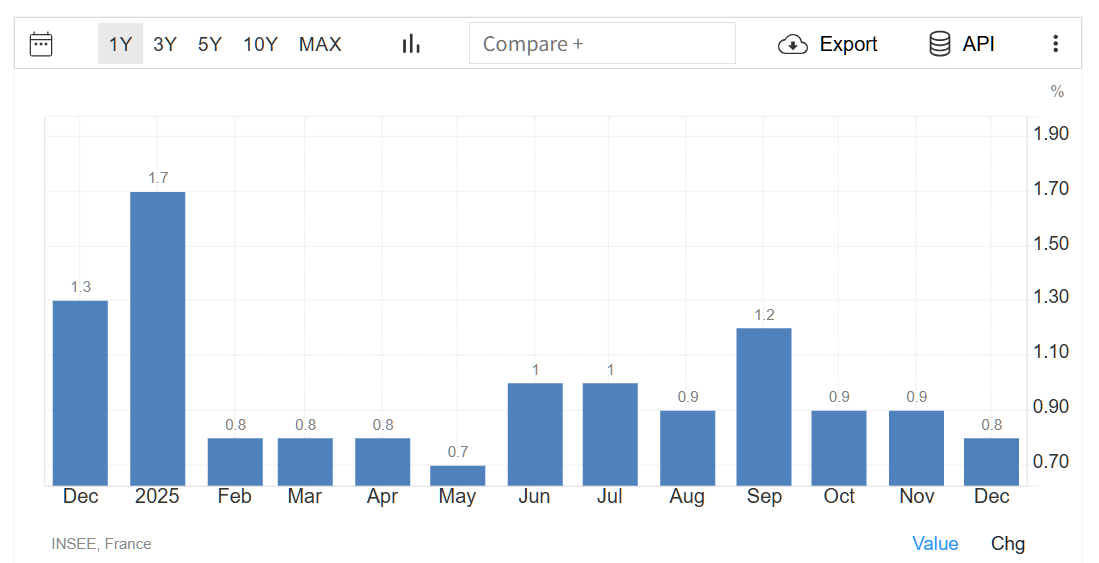Select the Sep bar showing 1.2
The image size is (1099, 563).
(764, 406)
